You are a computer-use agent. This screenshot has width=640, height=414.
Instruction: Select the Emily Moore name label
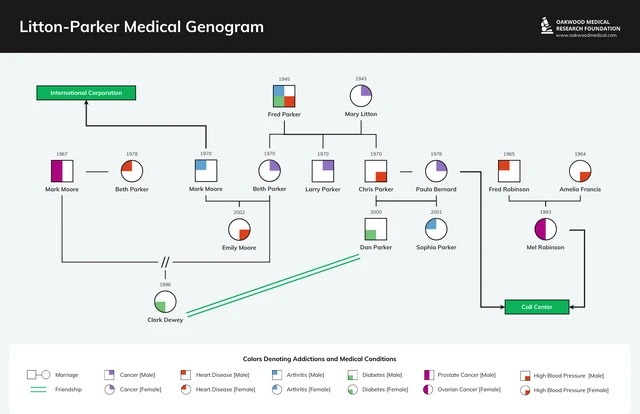coord(239,247)
